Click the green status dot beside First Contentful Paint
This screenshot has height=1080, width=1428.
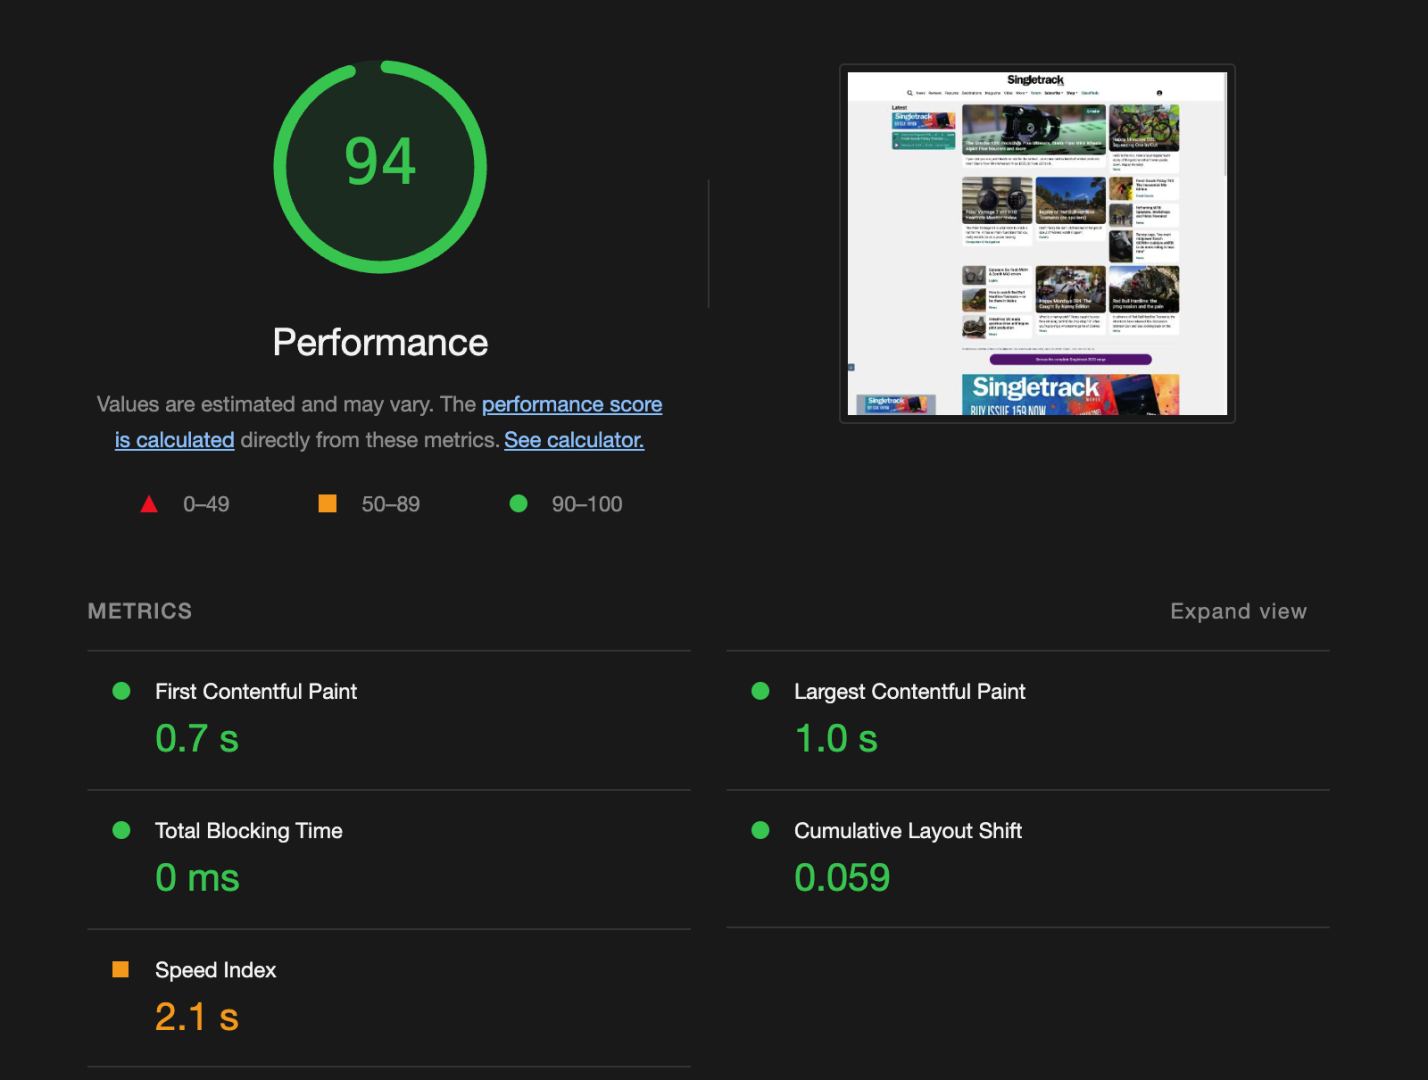pos(122,691)
